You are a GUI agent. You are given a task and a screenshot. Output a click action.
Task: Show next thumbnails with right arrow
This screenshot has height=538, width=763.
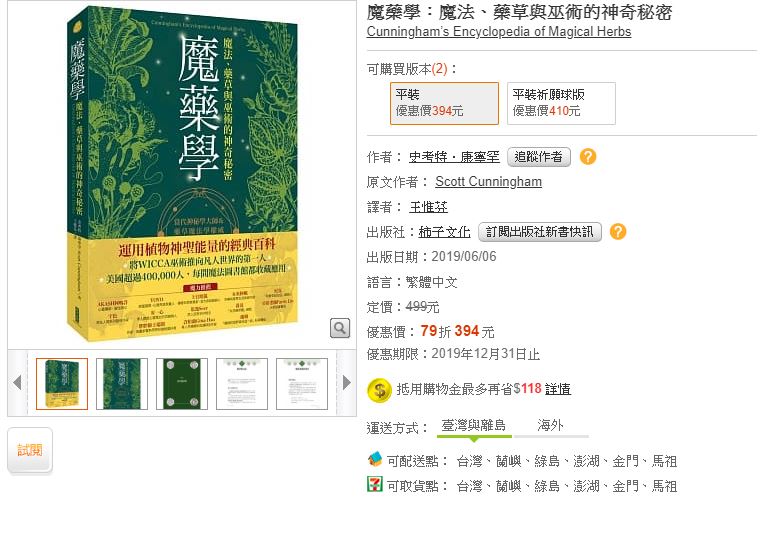click(x=346, y=383)
